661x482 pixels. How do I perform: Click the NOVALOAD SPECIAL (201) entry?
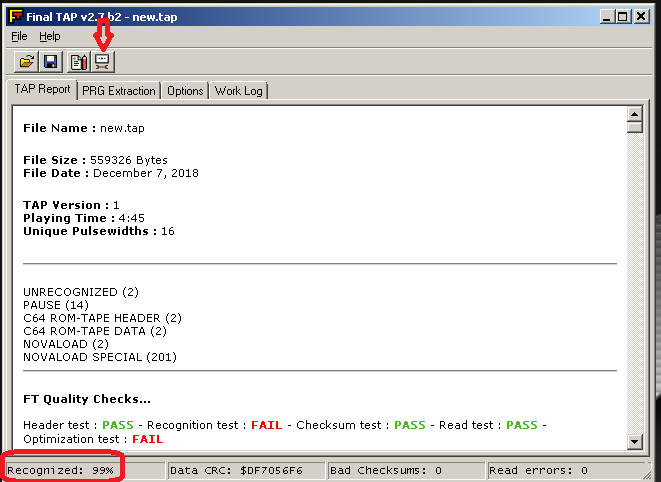(x=100, y=358)
